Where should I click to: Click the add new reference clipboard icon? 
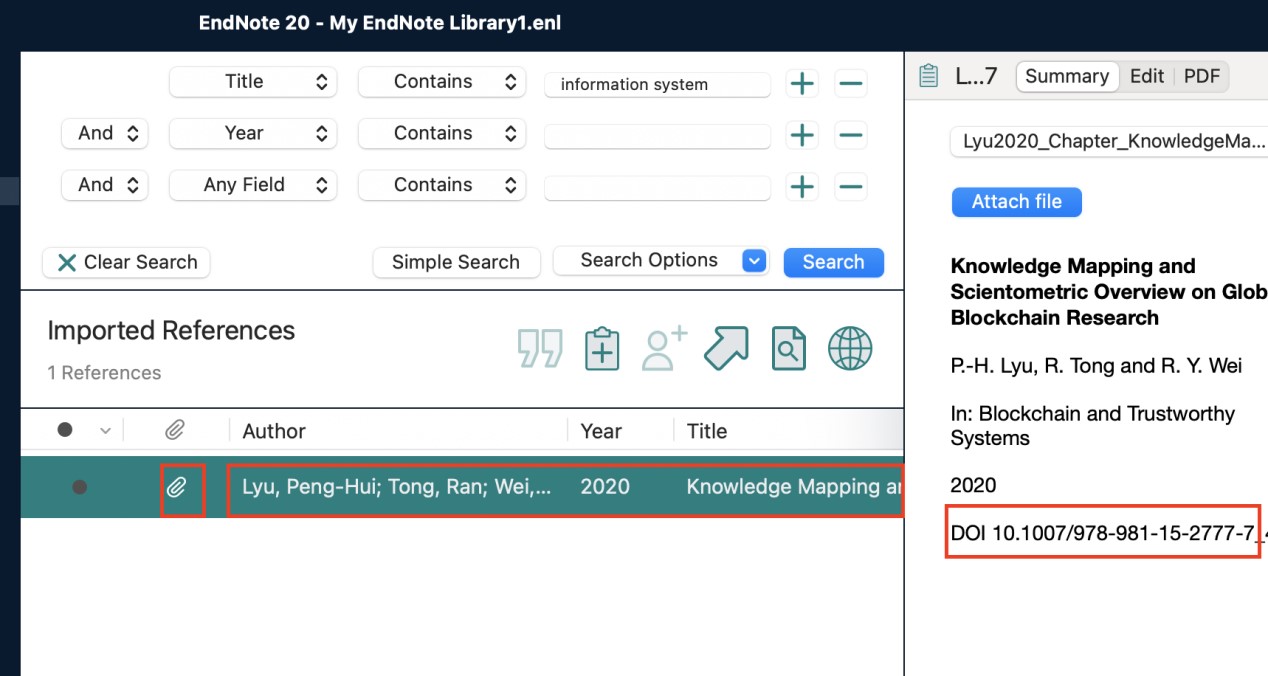(602, 349)
